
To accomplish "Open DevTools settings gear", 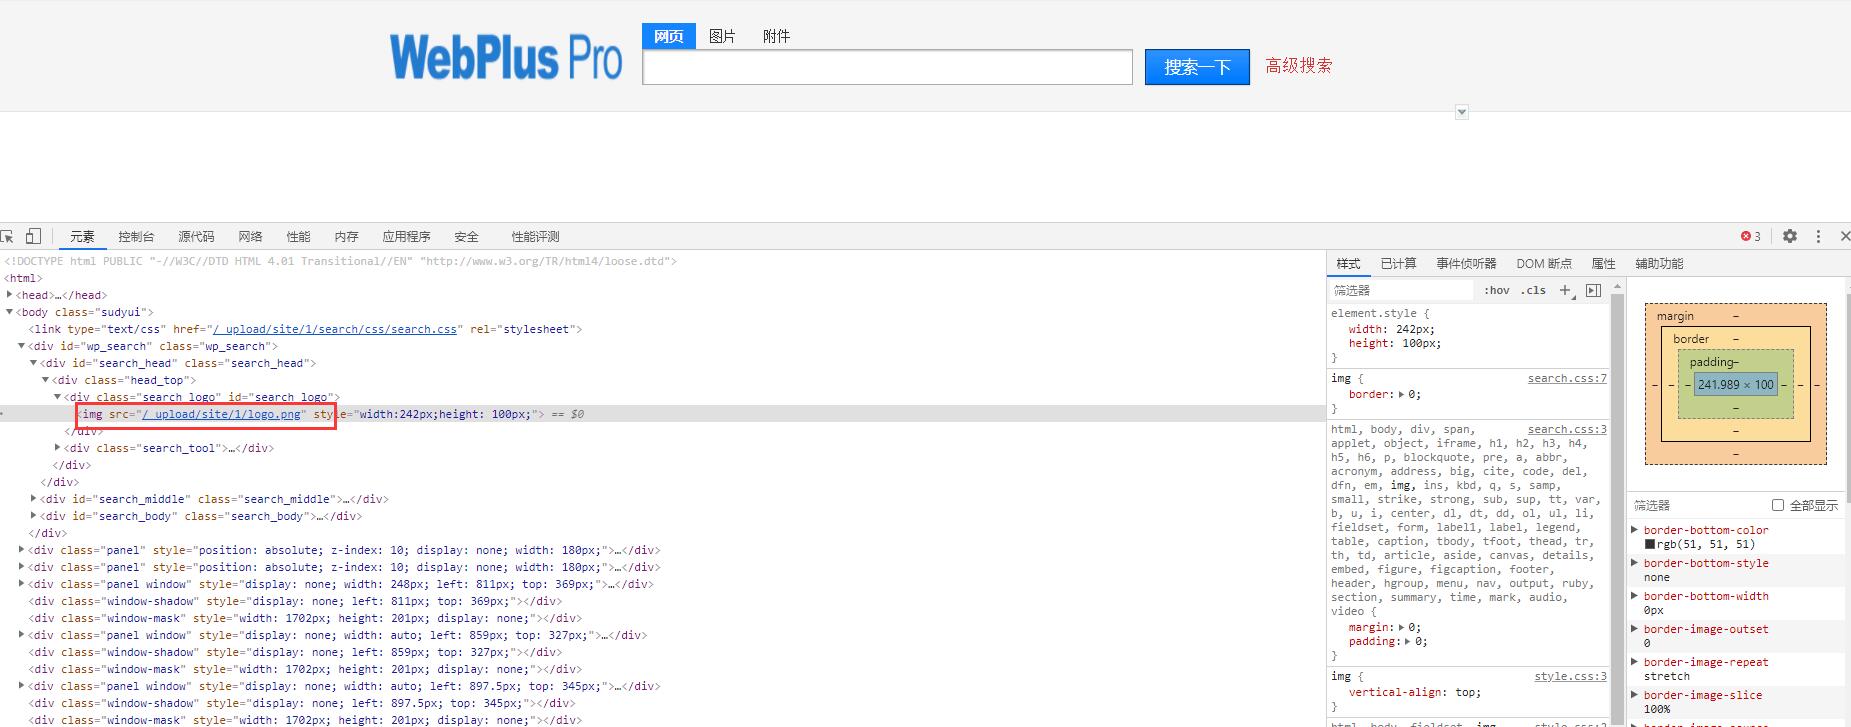I will [1790, 237].
